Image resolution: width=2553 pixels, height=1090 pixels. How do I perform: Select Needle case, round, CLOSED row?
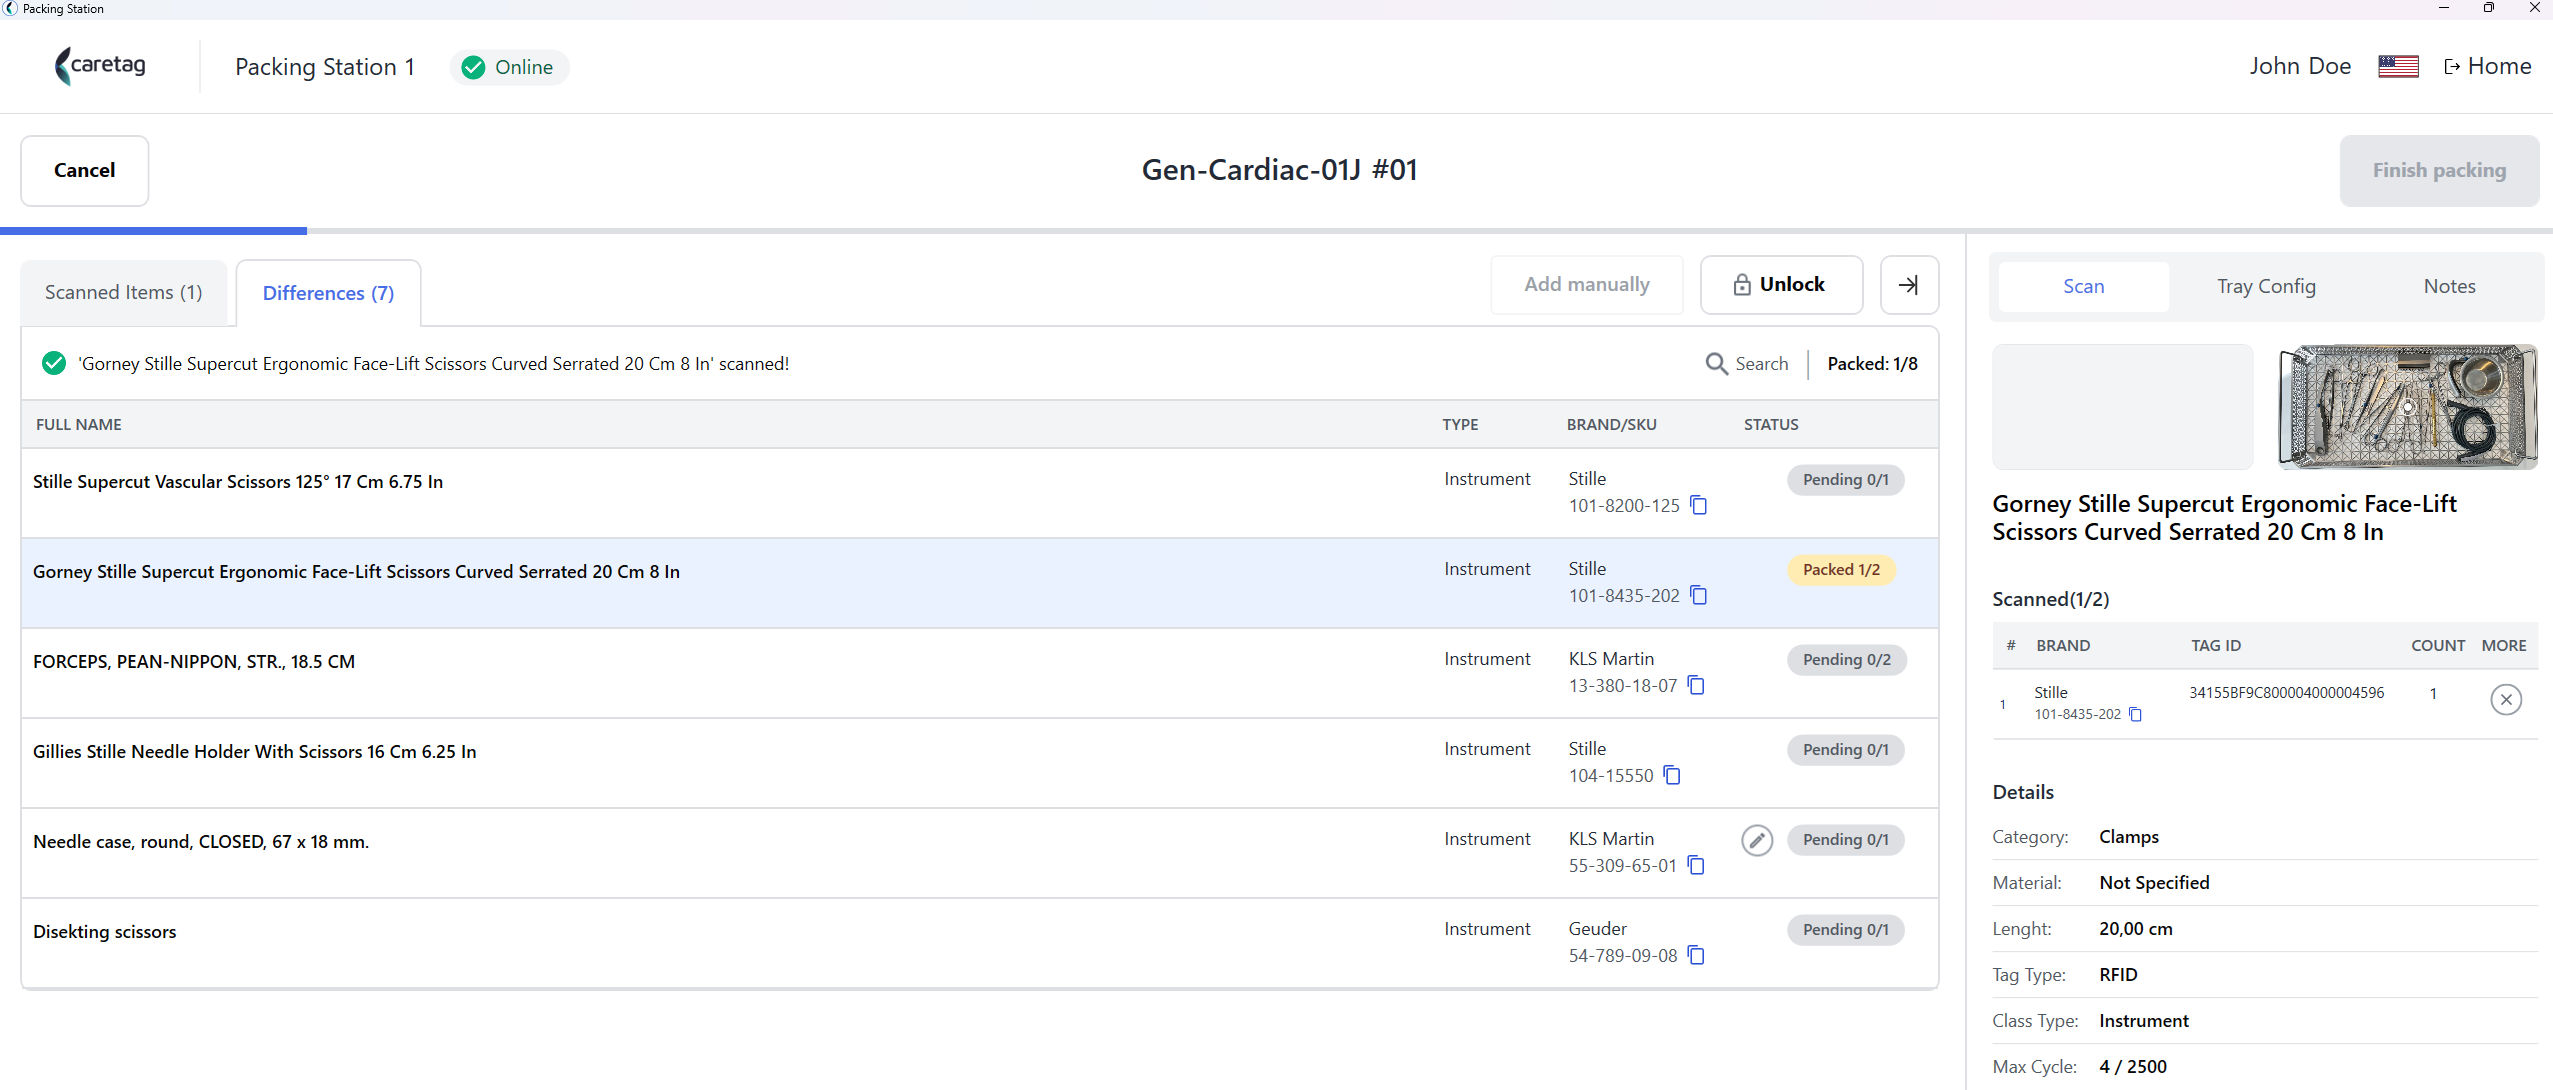(980, 853)
